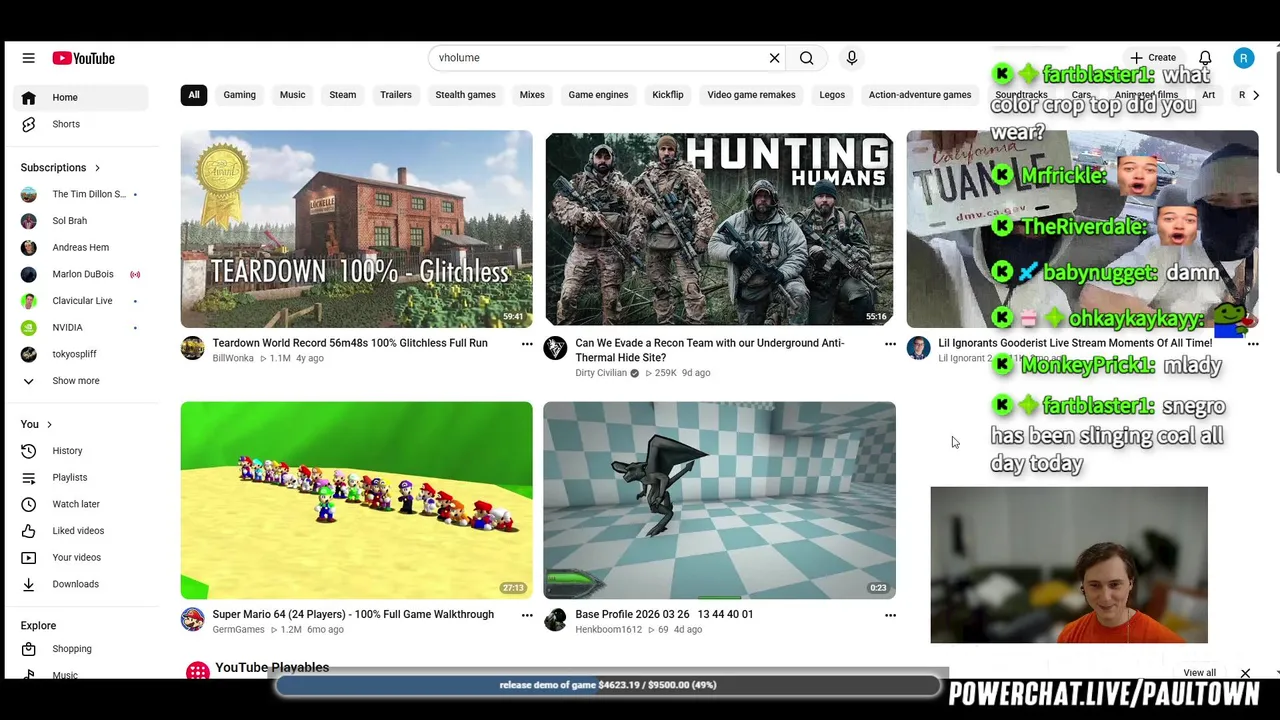Go to YouTube home via logo
Viewport: 1280px width, 720px height.
click(84, 58)
